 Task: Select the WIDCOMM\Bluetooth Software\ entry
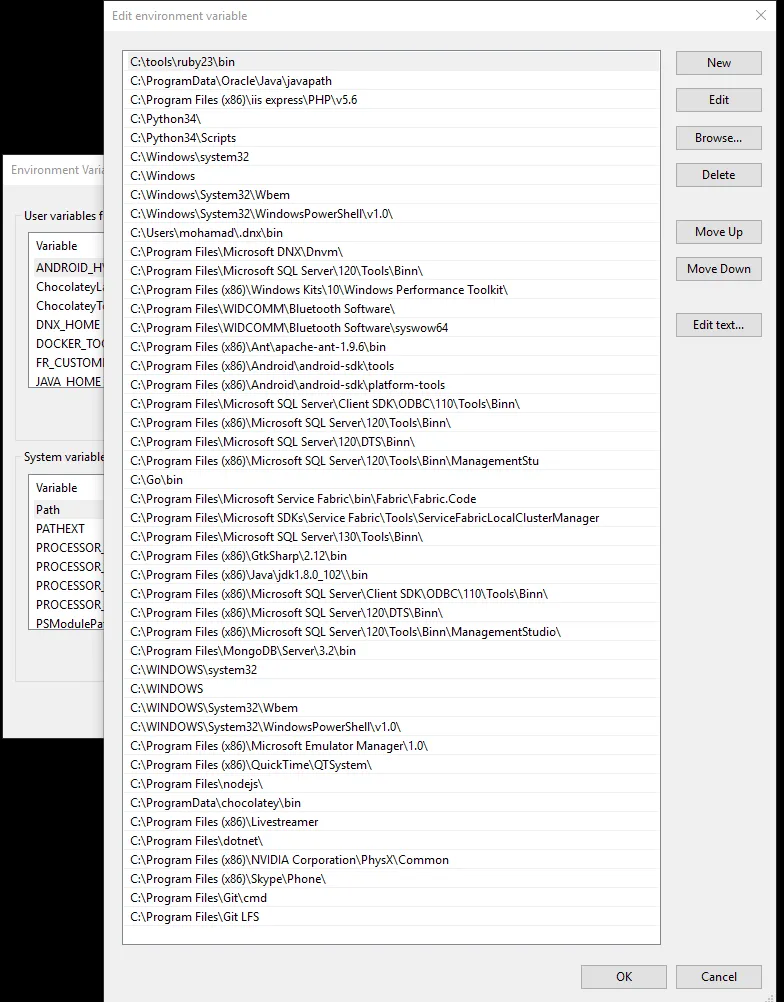391,309
